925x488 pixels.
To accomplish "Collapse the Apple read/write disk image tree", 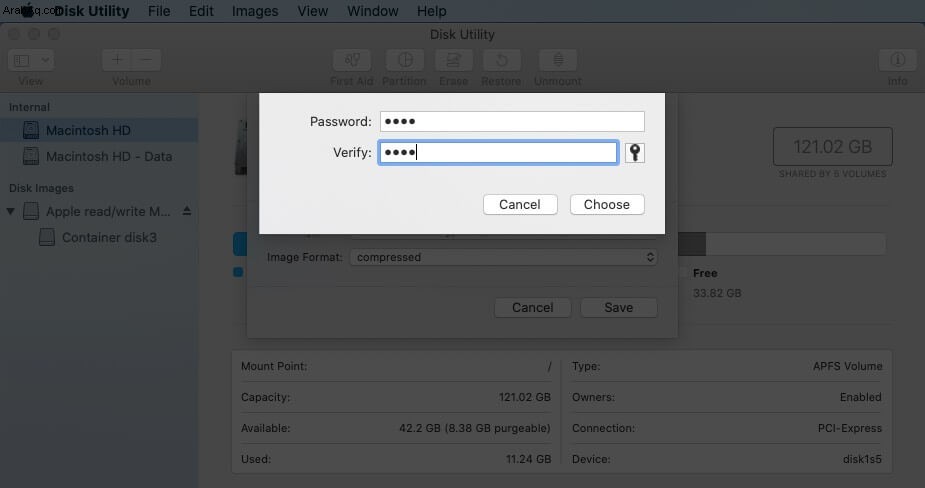I will pos(11,211).
